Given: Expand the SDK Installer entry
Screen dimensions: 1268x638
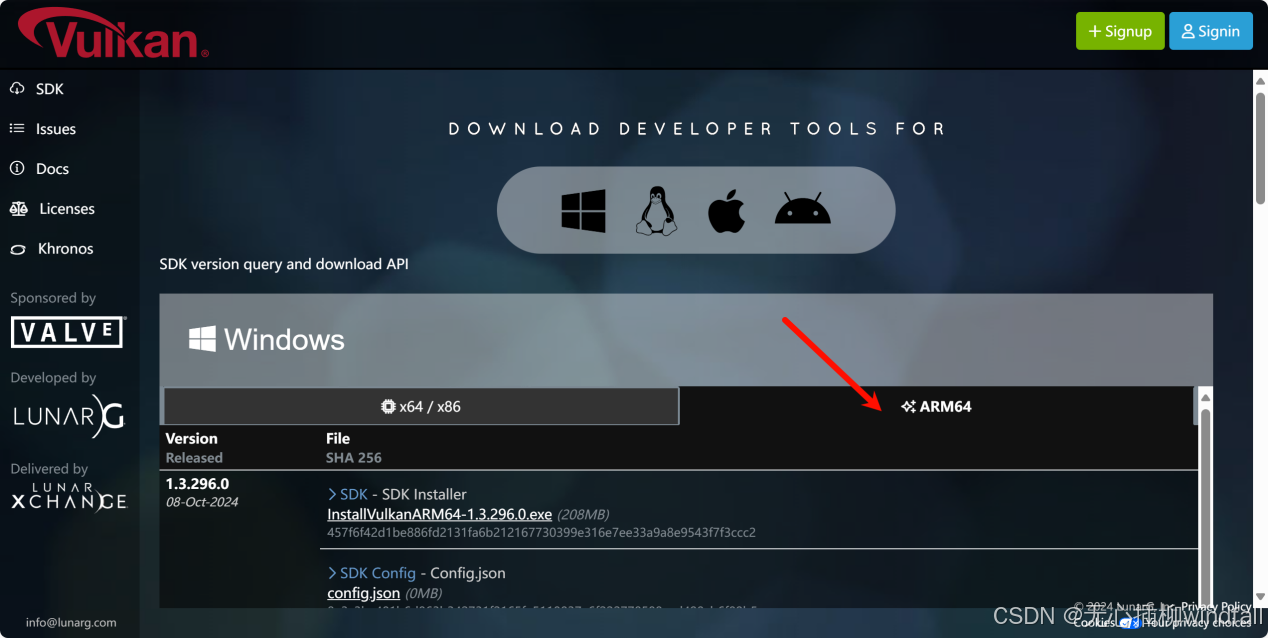Looking at the screenshot, I should (347, 494).
